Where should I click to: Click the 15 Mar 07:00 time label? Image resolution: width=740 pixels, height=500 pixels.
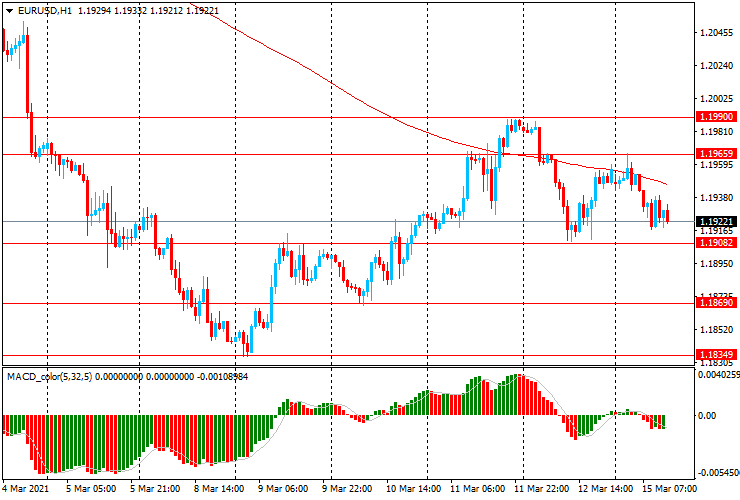tap(670, 490)
